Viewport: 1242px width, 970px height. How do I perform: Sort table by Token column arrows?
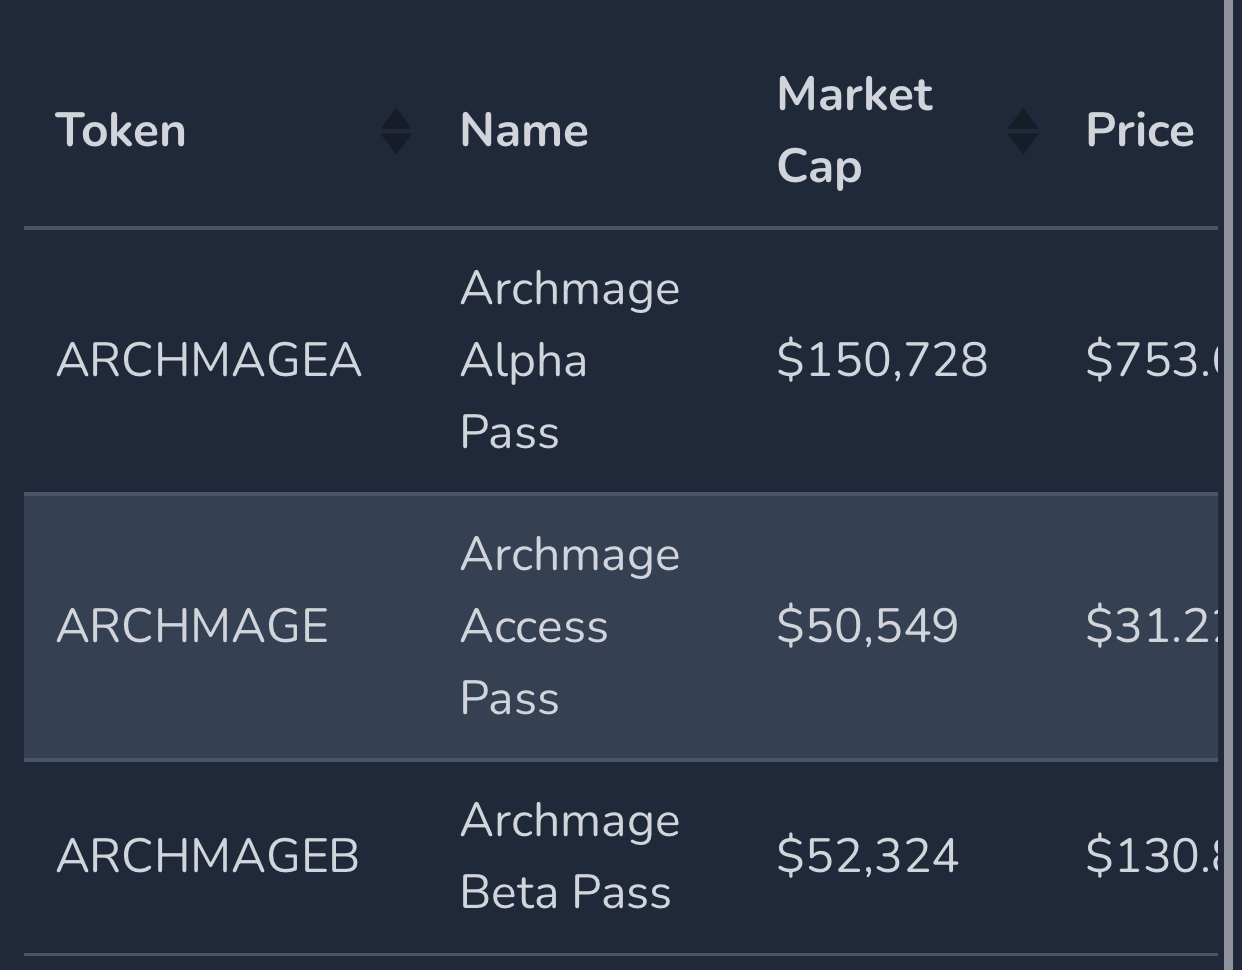click(x=396, y=131)
